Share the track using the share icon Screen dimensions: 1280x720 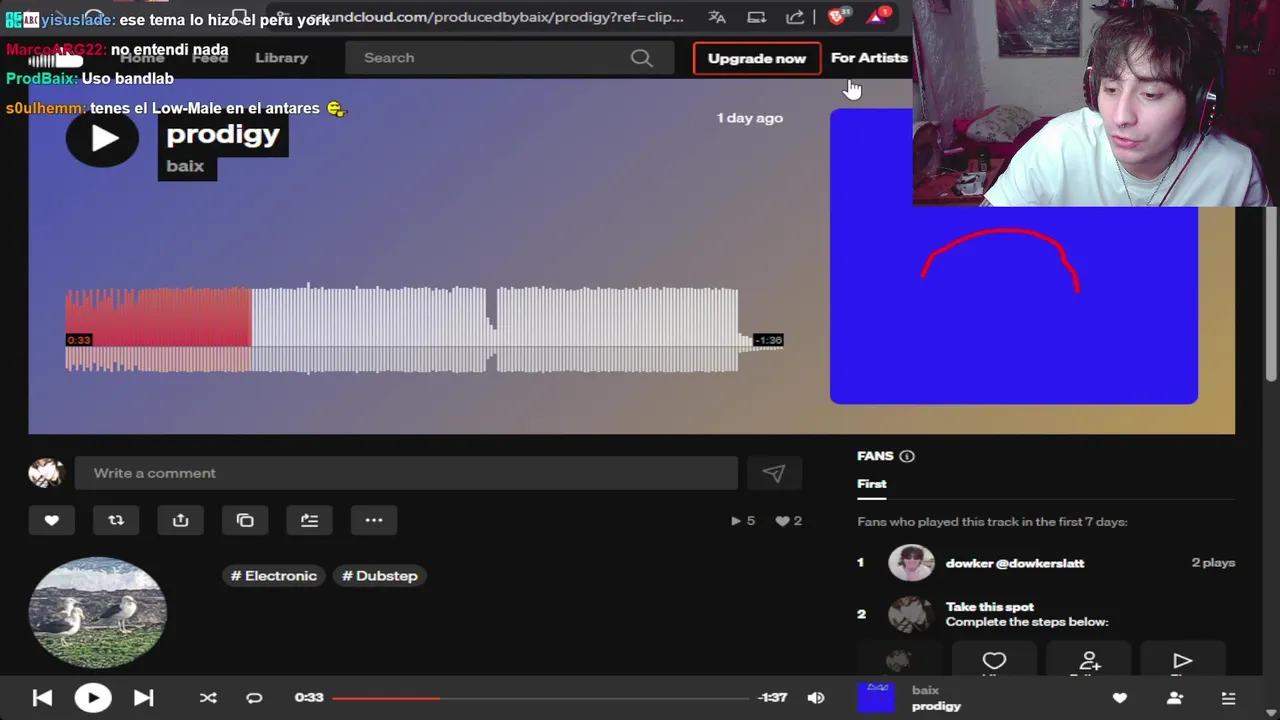click(x=180, y=520)
